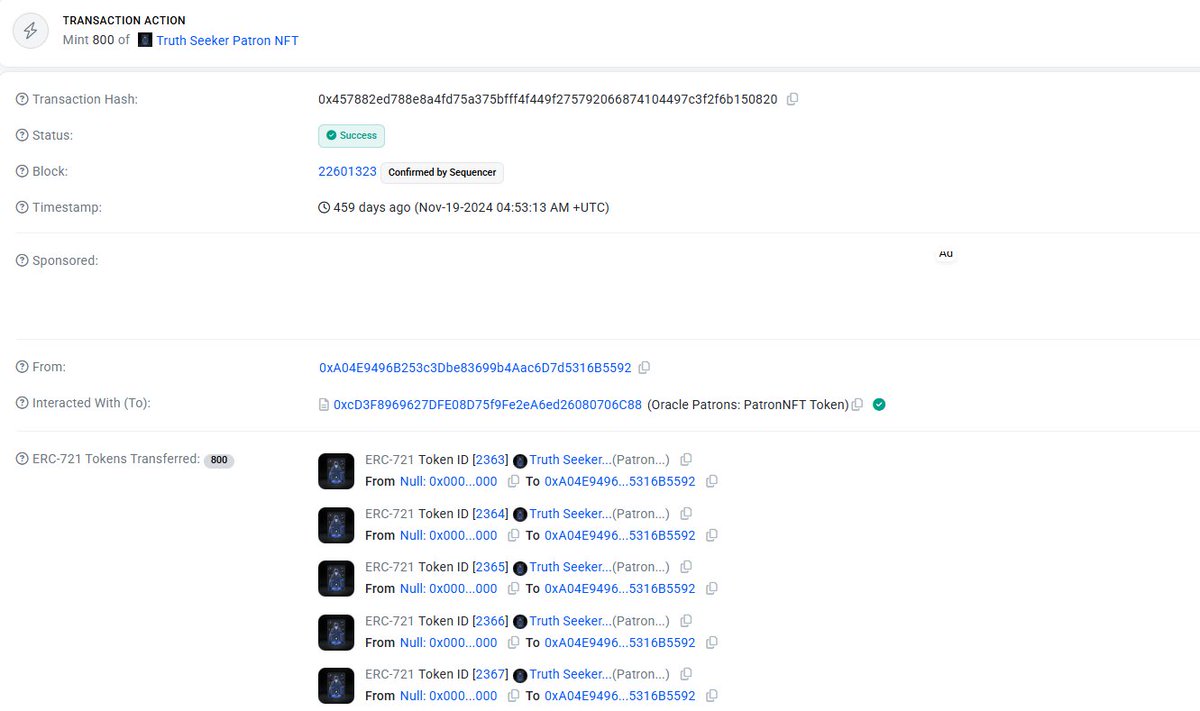
Task: Click the help icon next to ERC-721 Tokens Transferred
Action: (22, 459)
